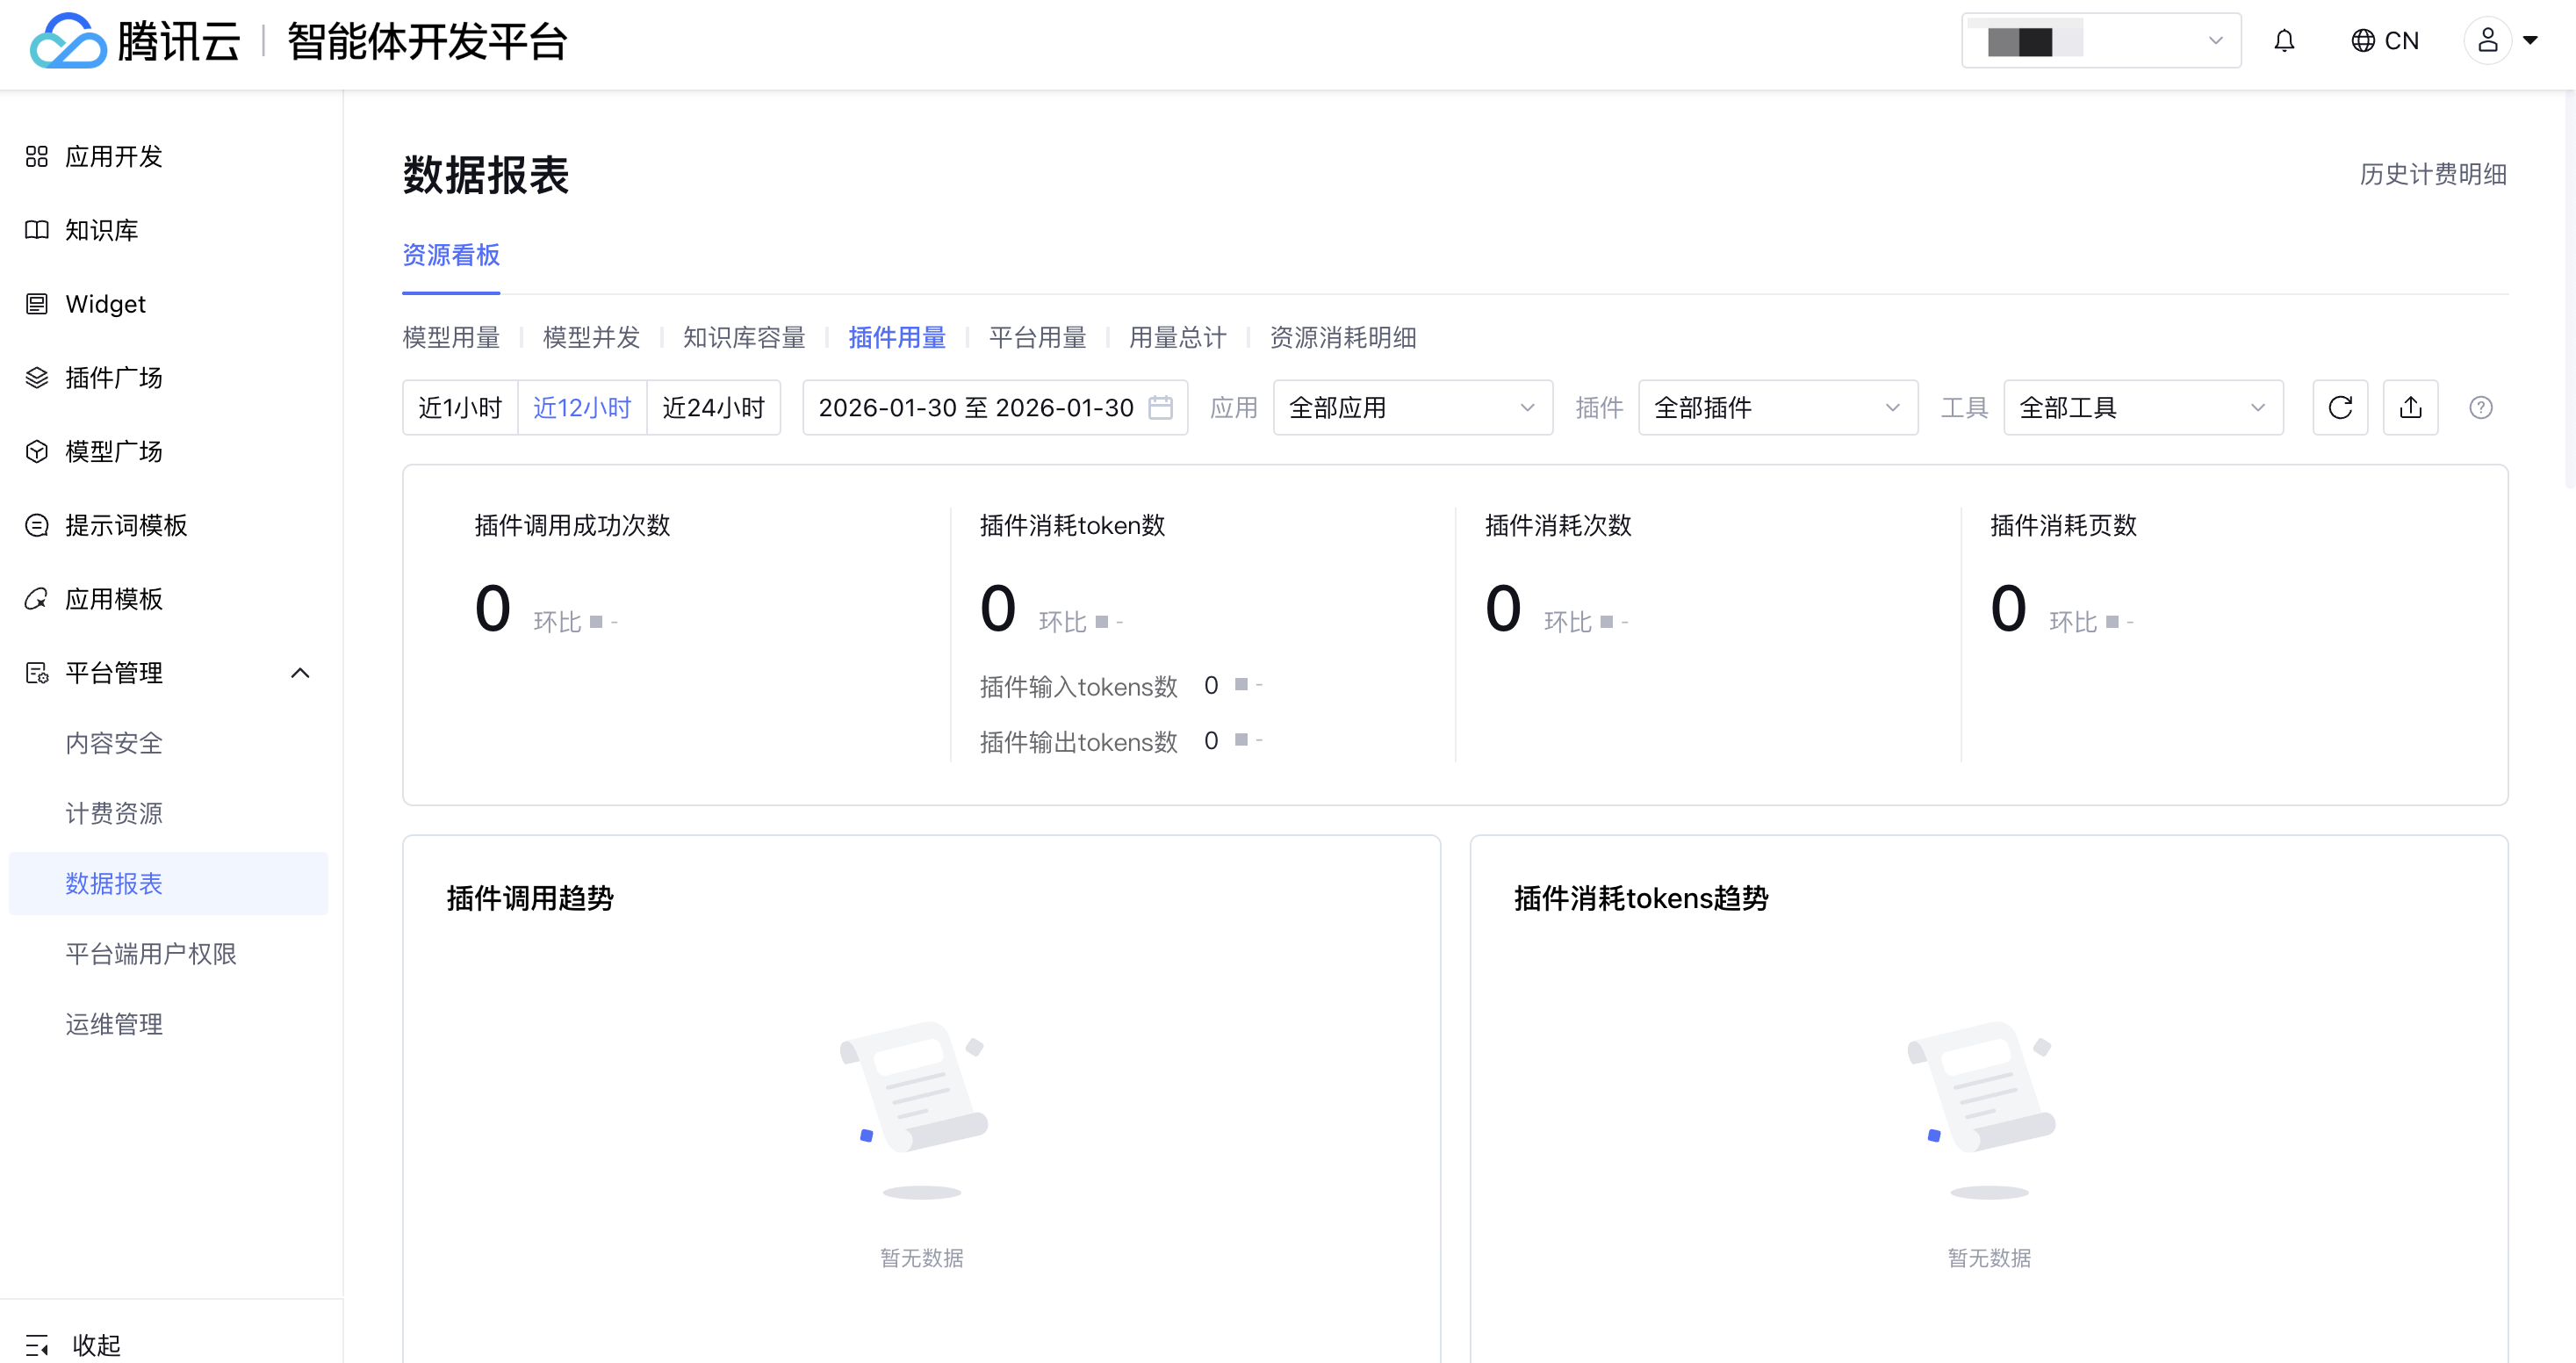Open the 全部工具 dropdown
The image size is (2576, 1363).
click(2142, 407)
